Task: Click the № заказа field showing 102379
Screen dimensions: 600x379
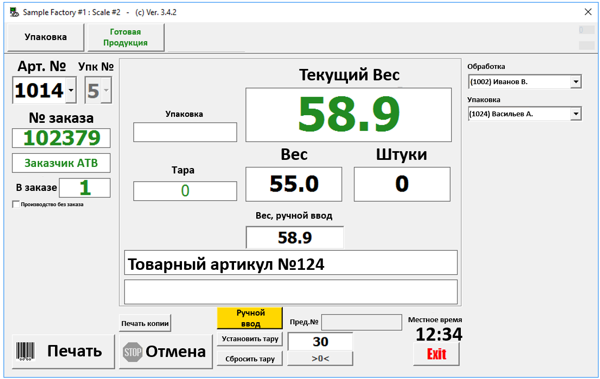Action: pos(61,138)
